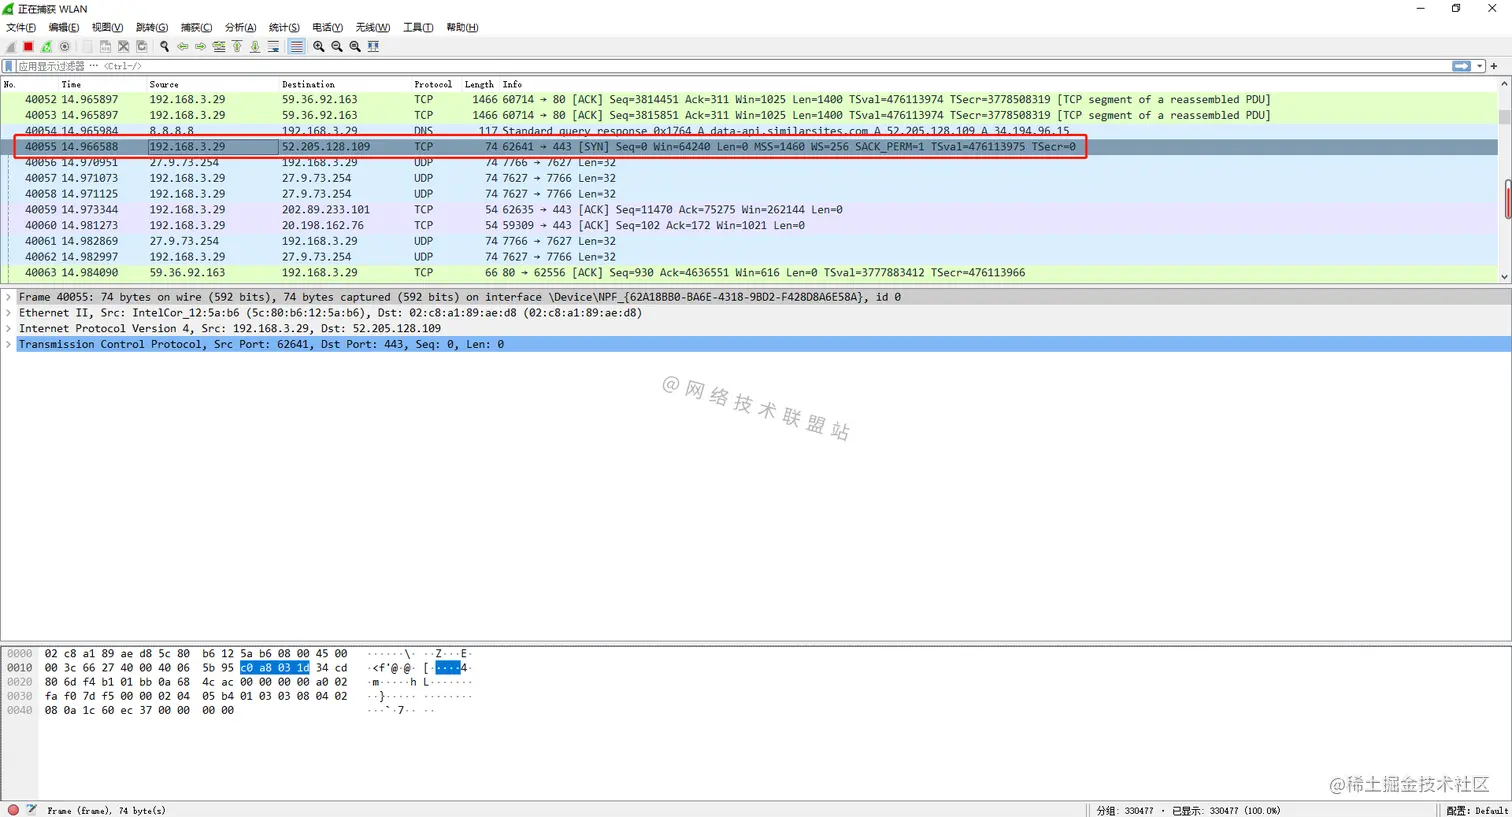Open capture options gear icon
The width and height of the screenshot is (1512, 817).
coord(65,47)
